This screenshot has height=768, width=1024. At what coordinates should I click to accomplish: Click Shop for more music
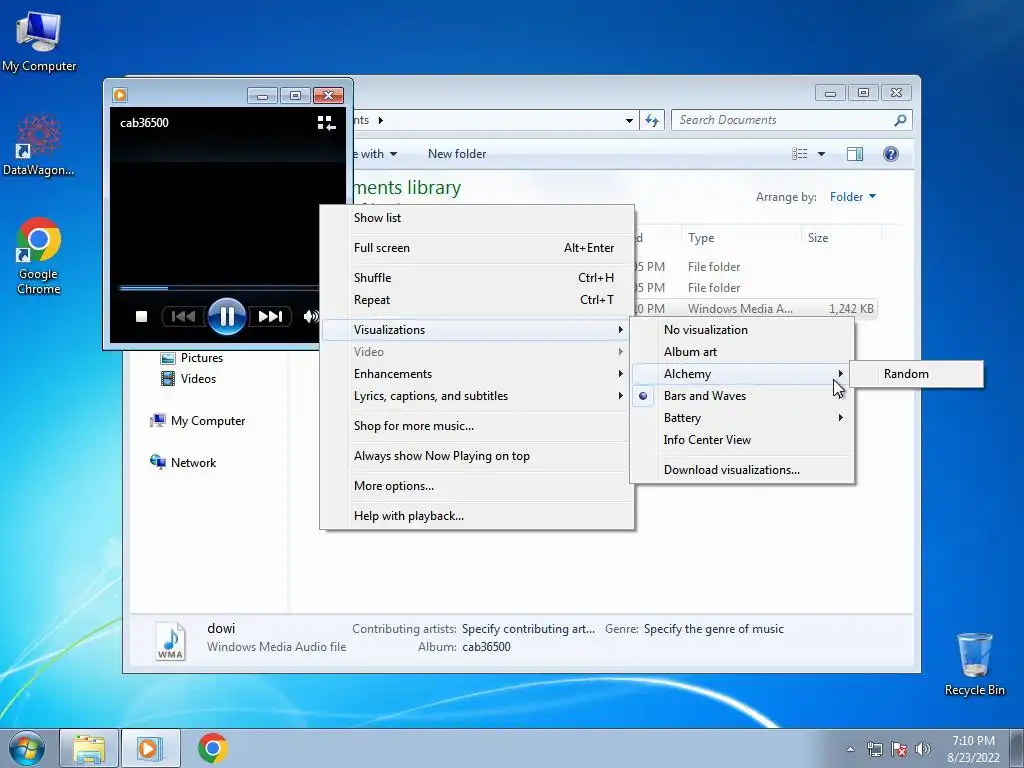click(477, 426)
